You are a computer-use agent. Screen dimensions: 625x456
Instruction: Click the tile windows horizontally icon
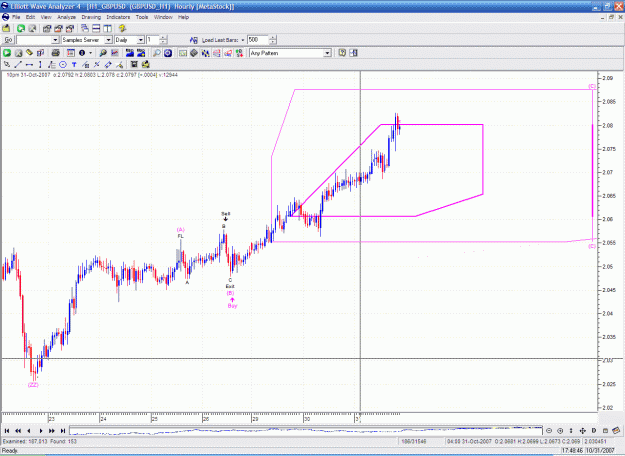click(96, 28)
